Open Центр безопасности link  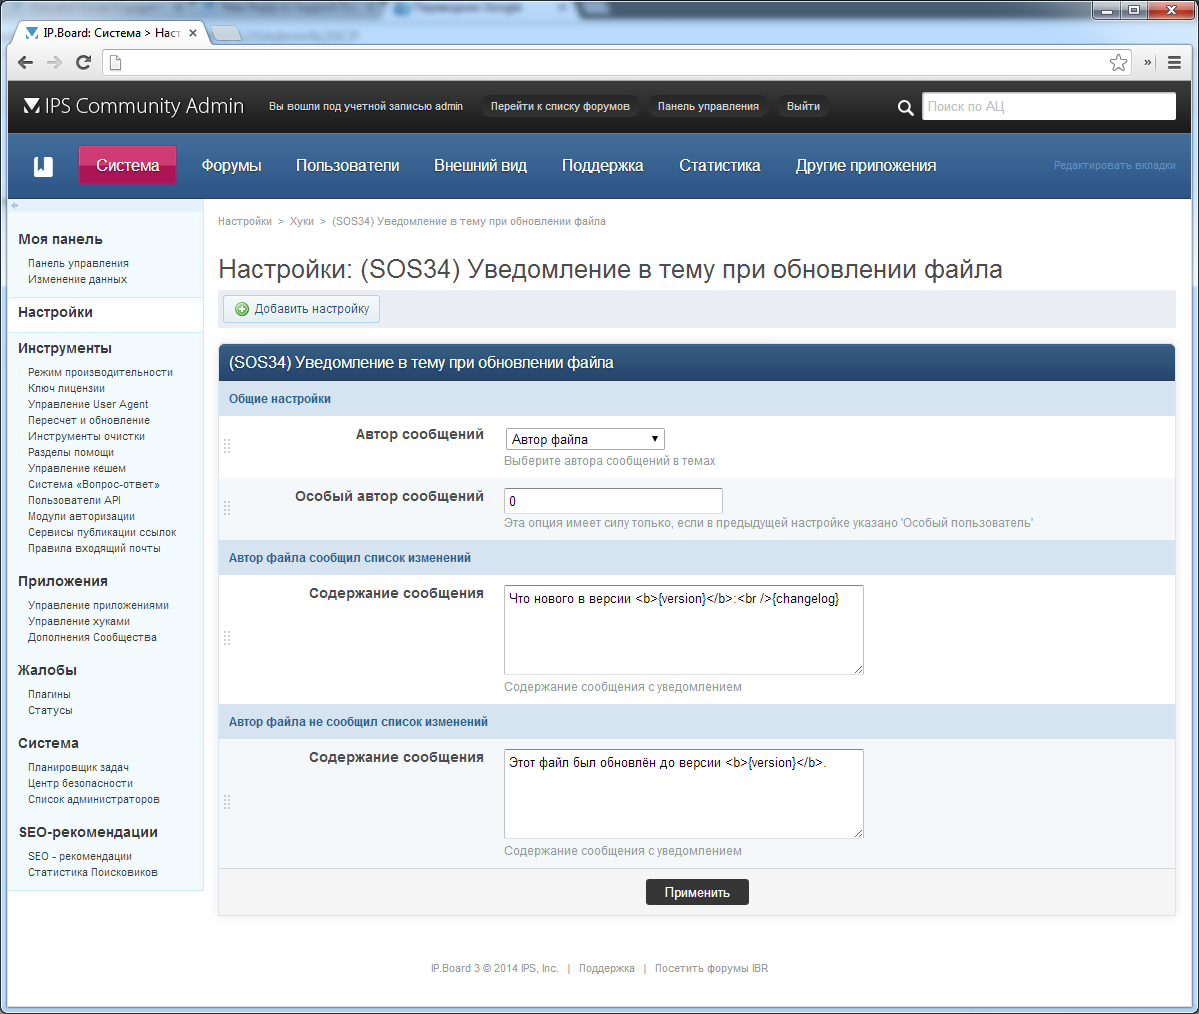click(80, 784)
